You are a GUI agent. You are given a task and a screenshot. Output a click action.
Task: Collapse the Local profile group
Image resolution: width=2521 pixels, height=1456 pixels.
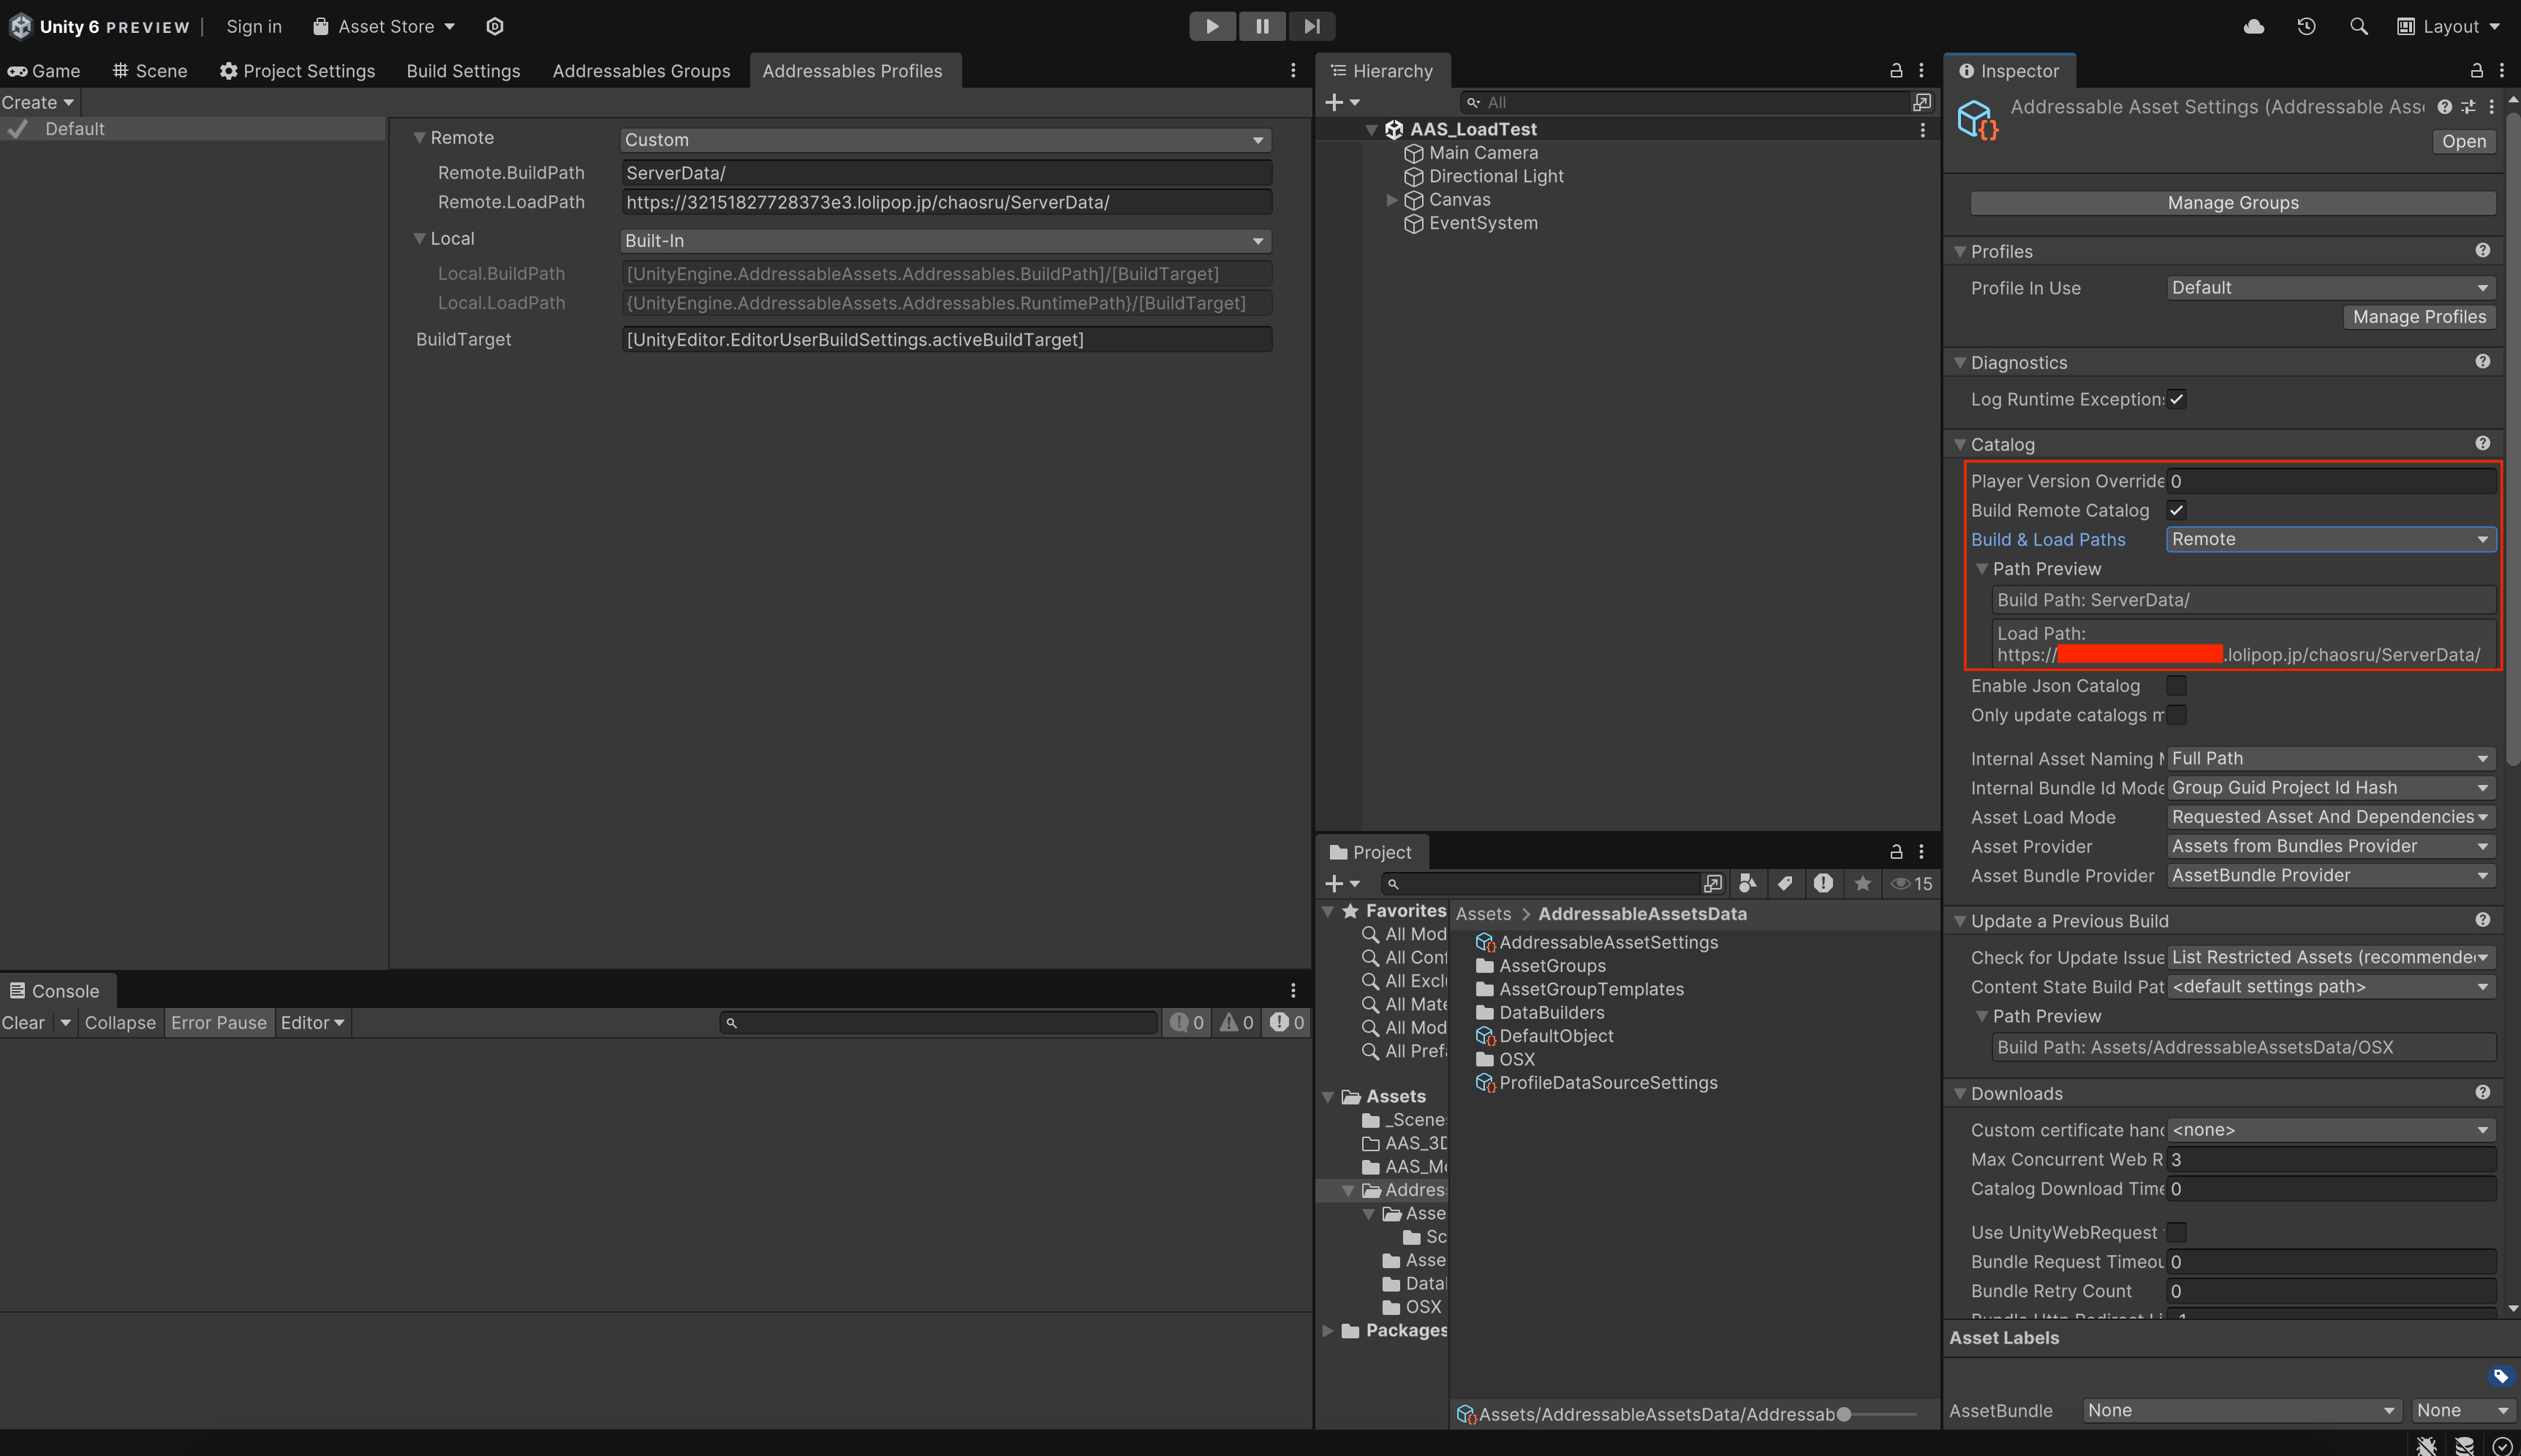(420, 239)
